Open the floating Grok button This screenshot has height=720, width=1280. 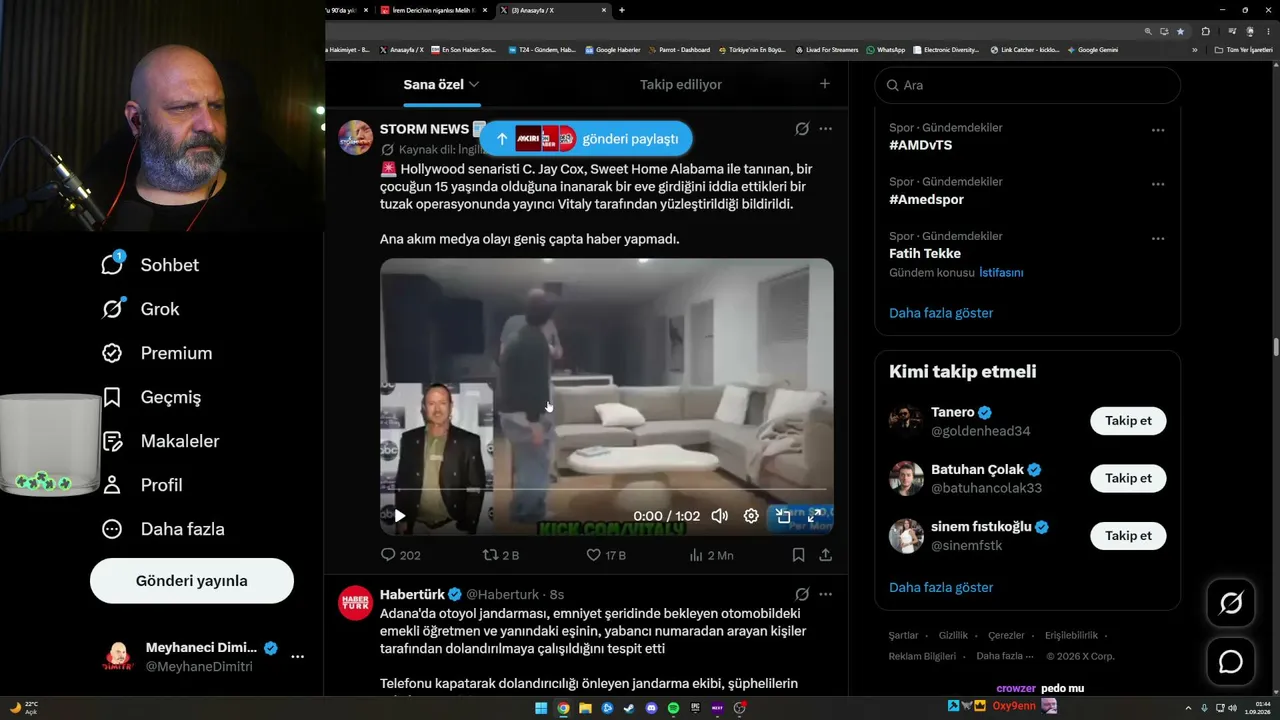[x=1230, y=603]
